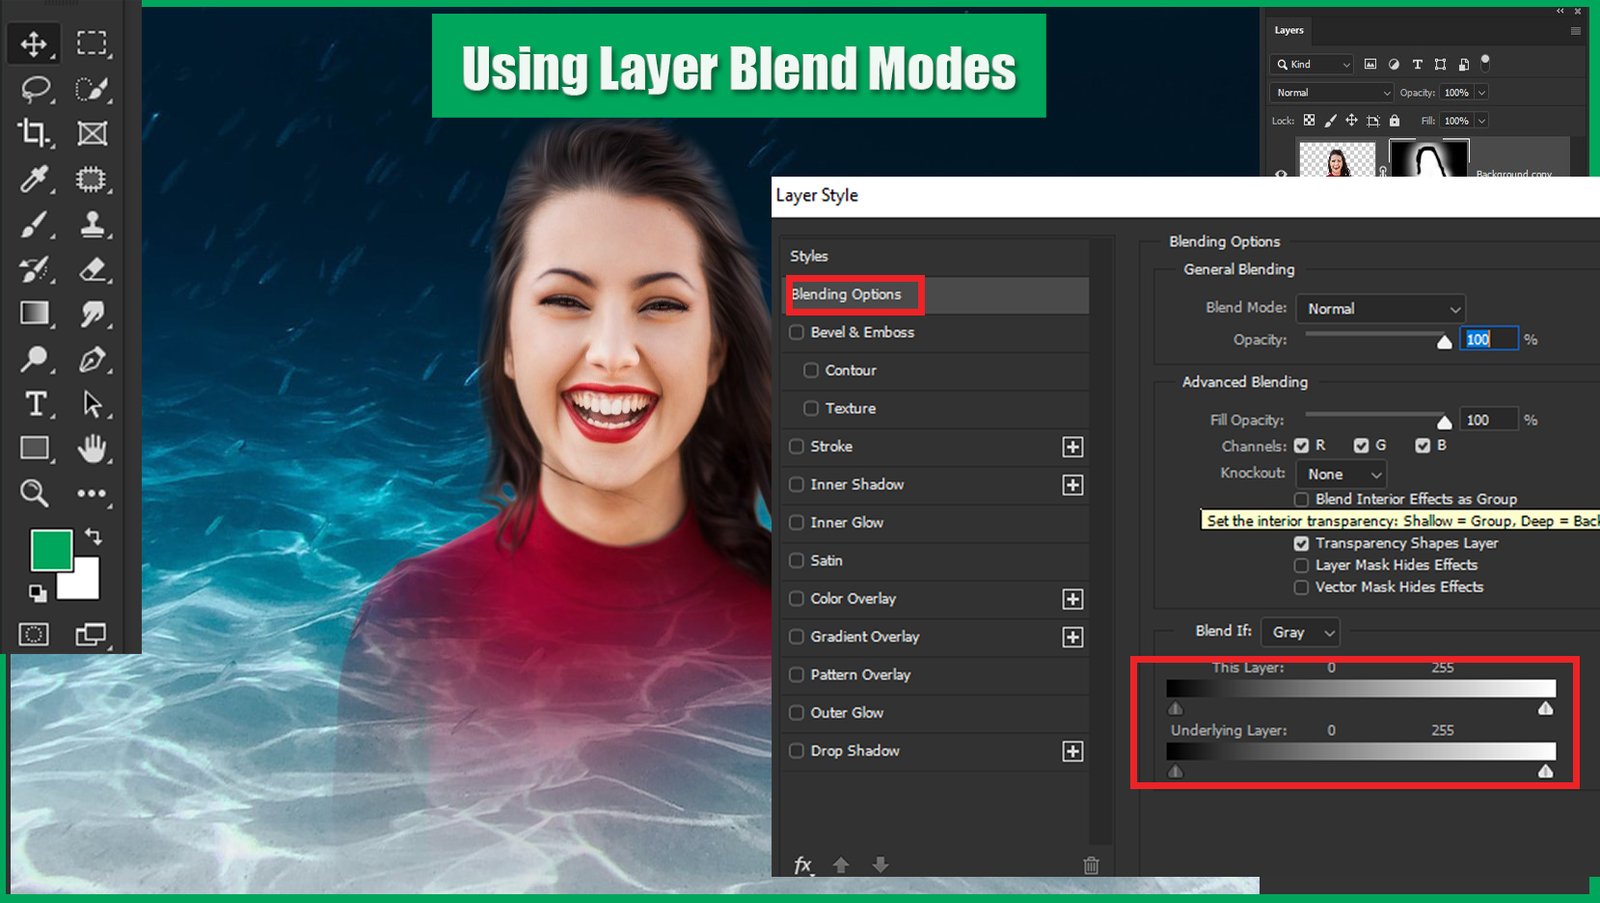This screenshot has height=903, width=1600.
Task: Reset default foreground and background colors
Action: [x=37, y=593]
